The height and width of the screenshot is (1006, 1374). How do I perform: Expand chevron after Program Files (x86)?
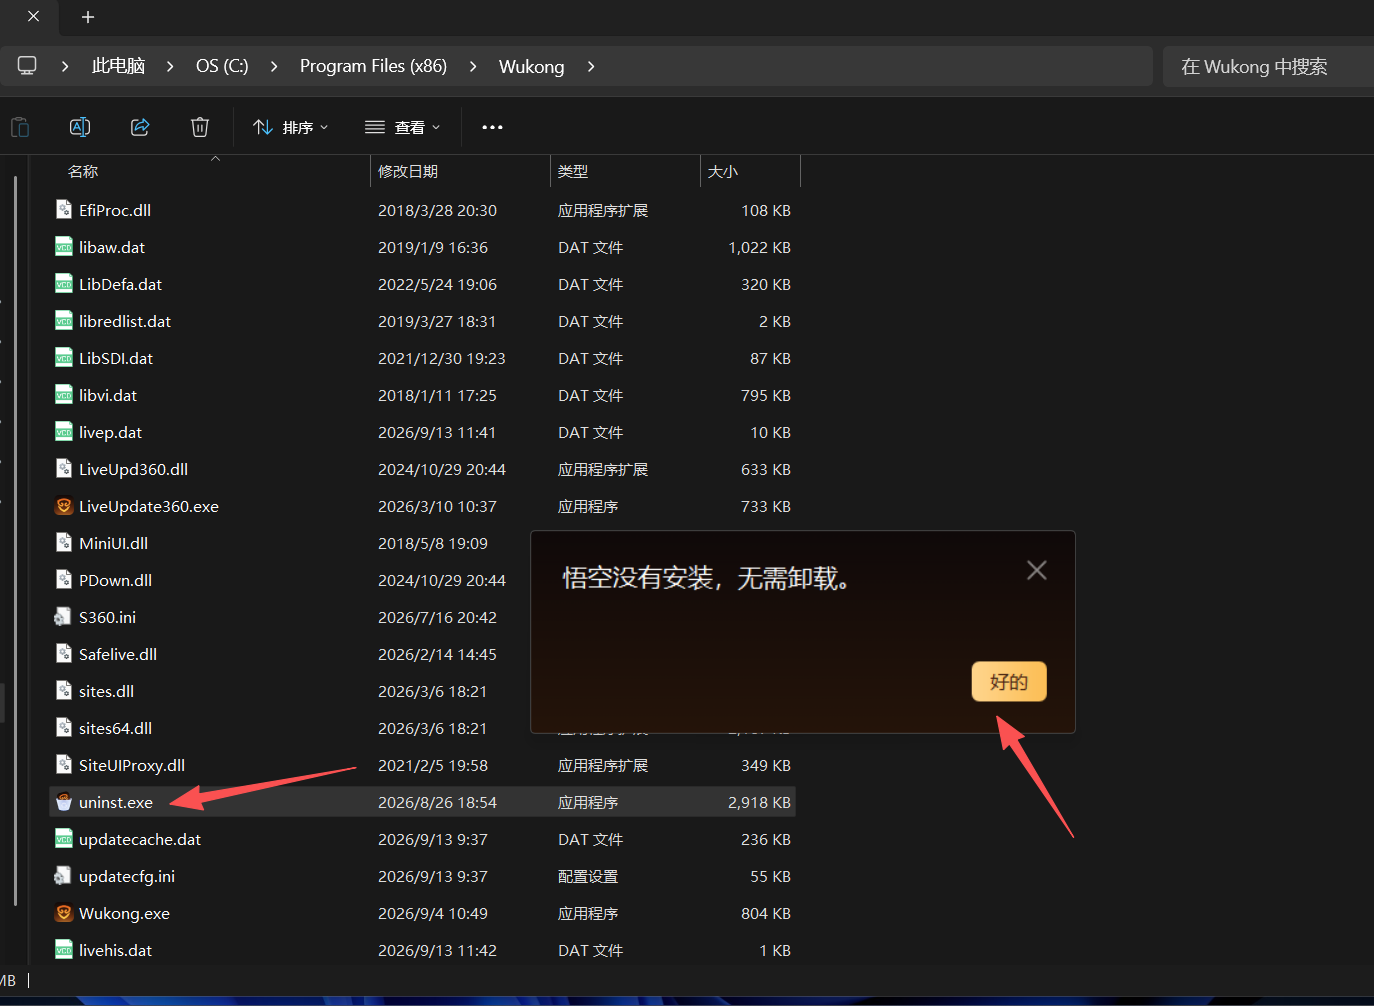473,66
